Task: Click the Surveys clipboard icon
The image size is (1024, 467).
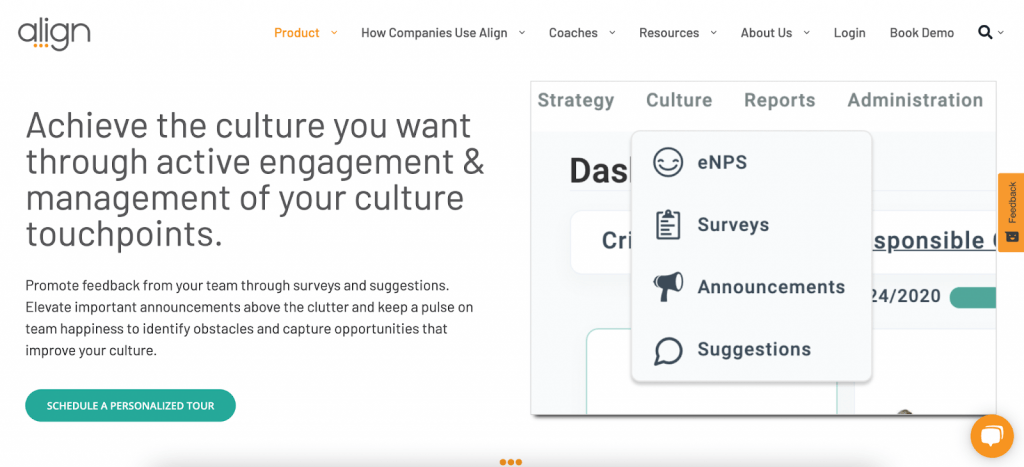Action: click(x=667, y=225)
